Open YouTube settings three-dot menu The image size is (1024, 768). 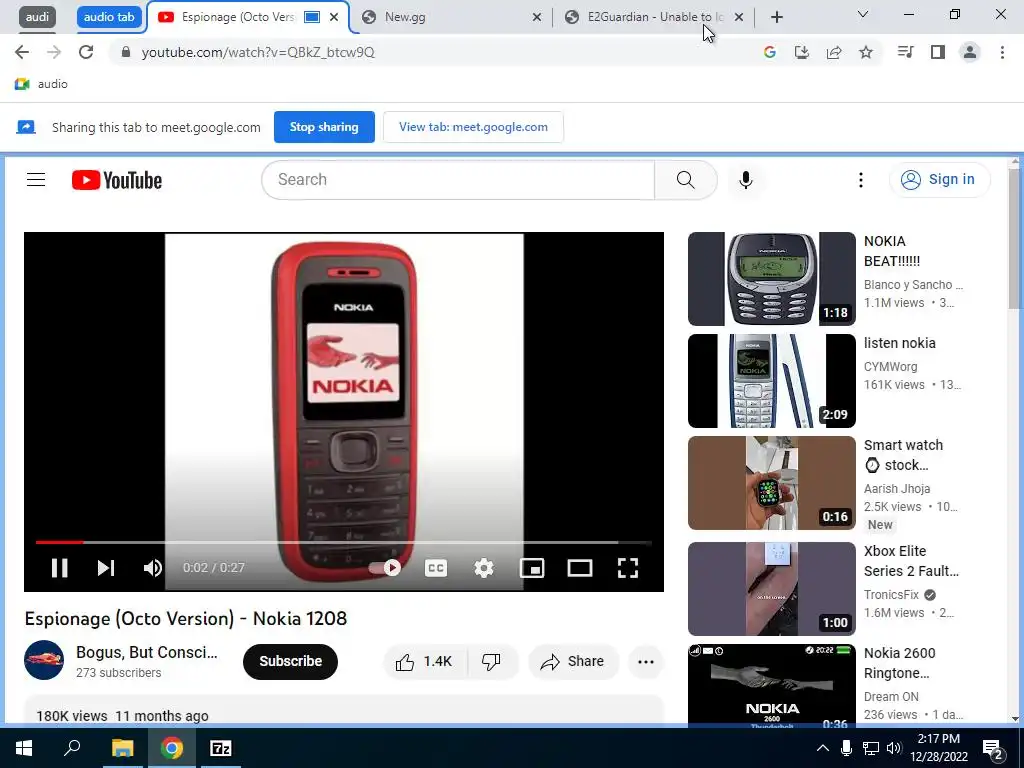[x=861, y=180]
